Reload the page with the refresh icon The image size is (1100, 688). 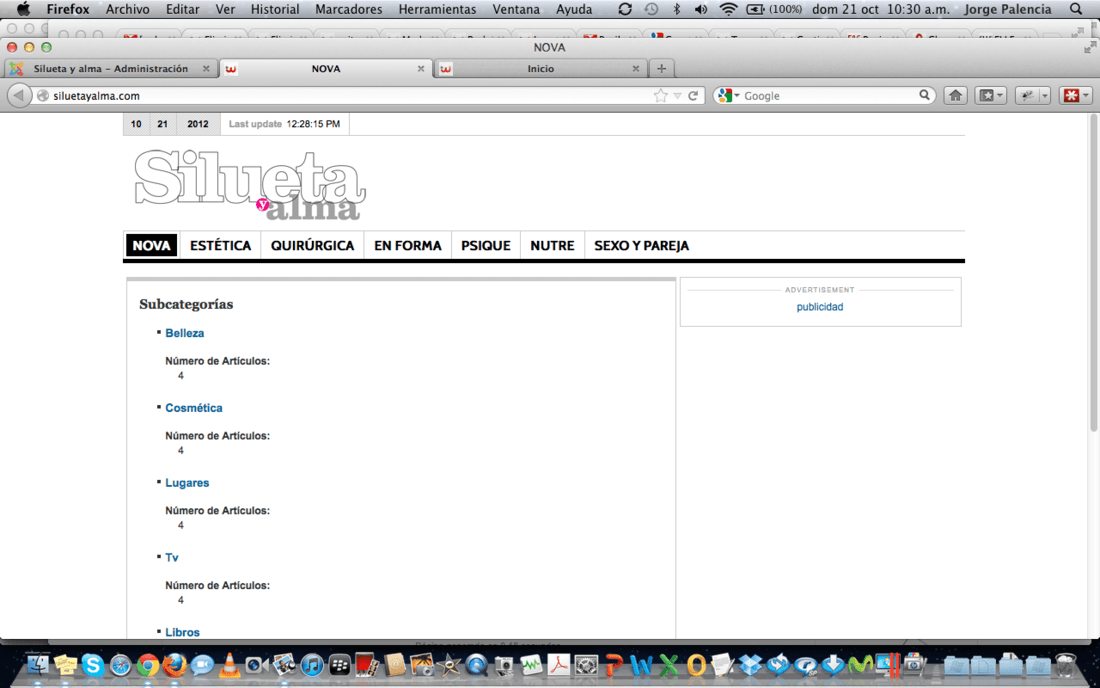click(x=693, y=95)
